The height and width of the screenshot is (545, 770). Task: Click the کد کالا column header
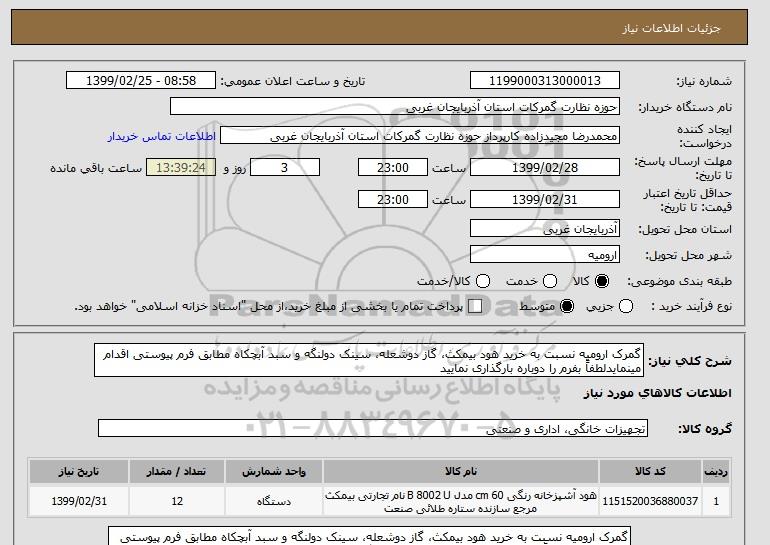650,471
